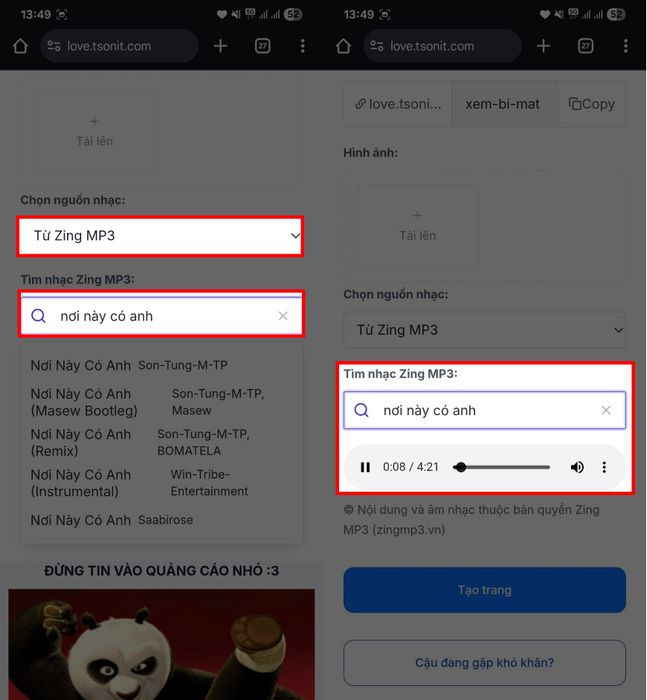The width and height of the screenshot is (647, 700).
Task: Click the xem-bi-mat URL slug field
Action: point(505,104)
